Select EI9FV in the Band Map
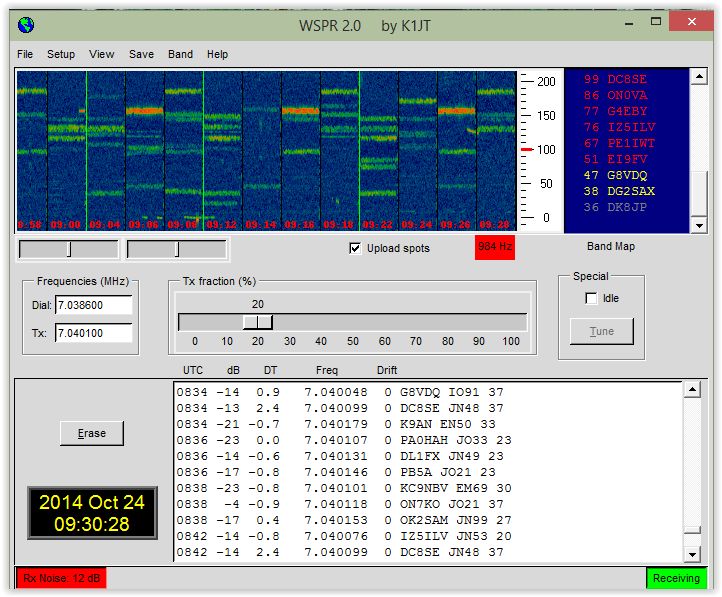 tap(615, 159)
